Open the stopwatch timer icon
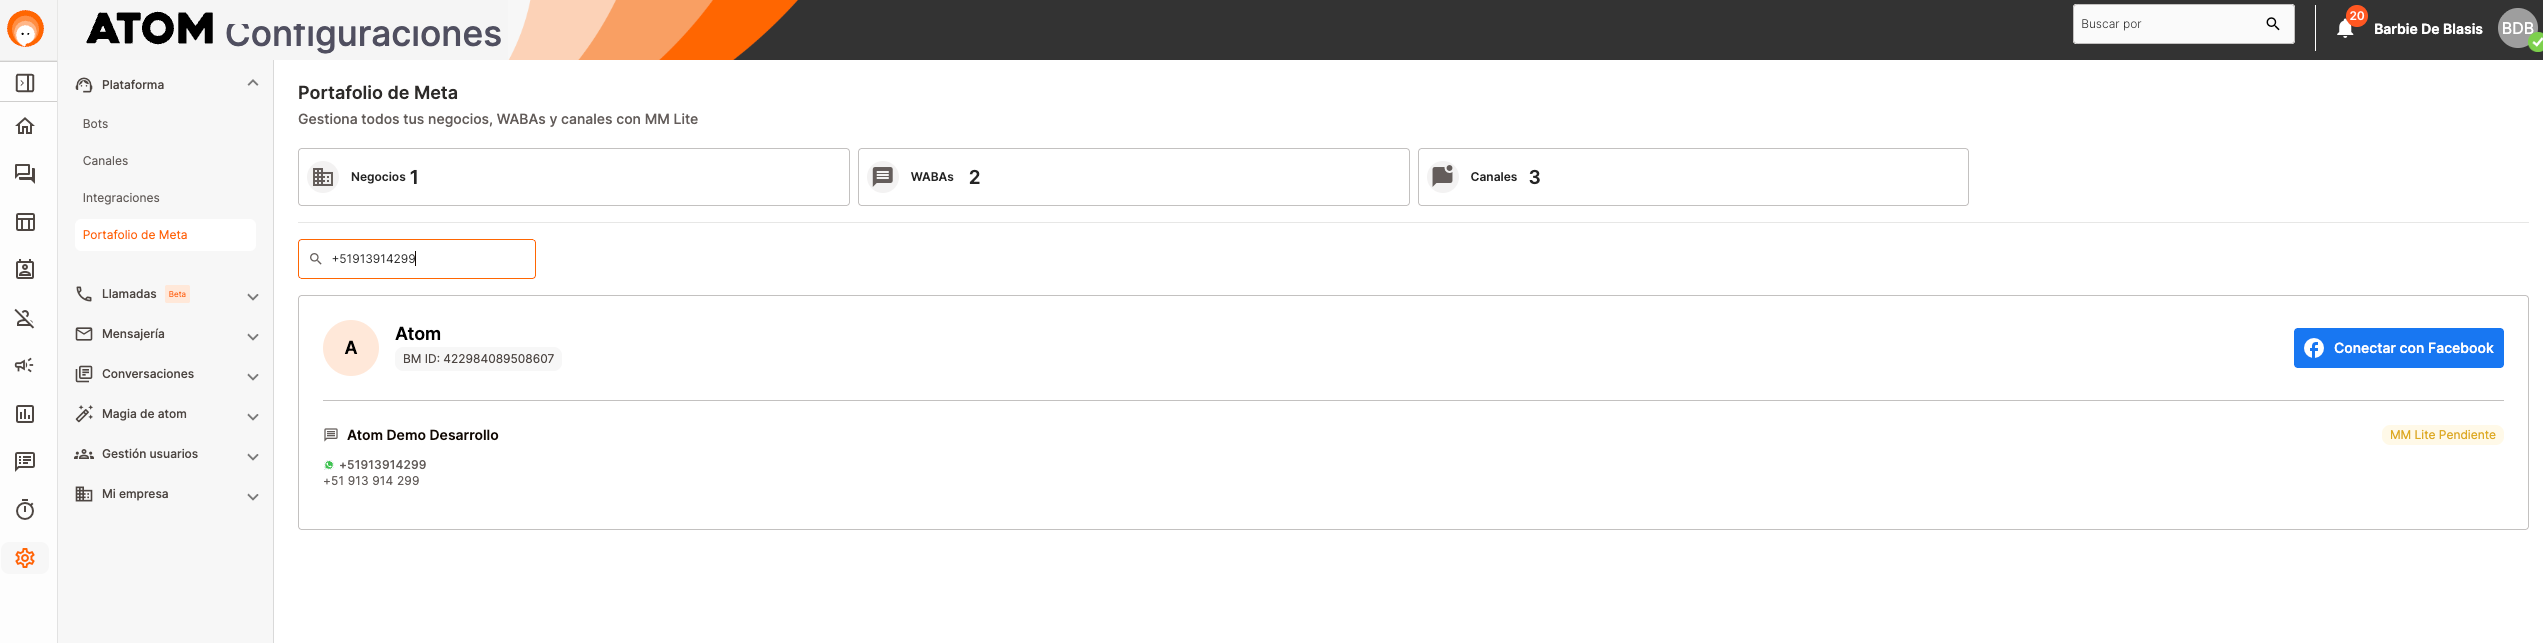Viewport: 2543px width, 643px height. click(x=25, y=510)
